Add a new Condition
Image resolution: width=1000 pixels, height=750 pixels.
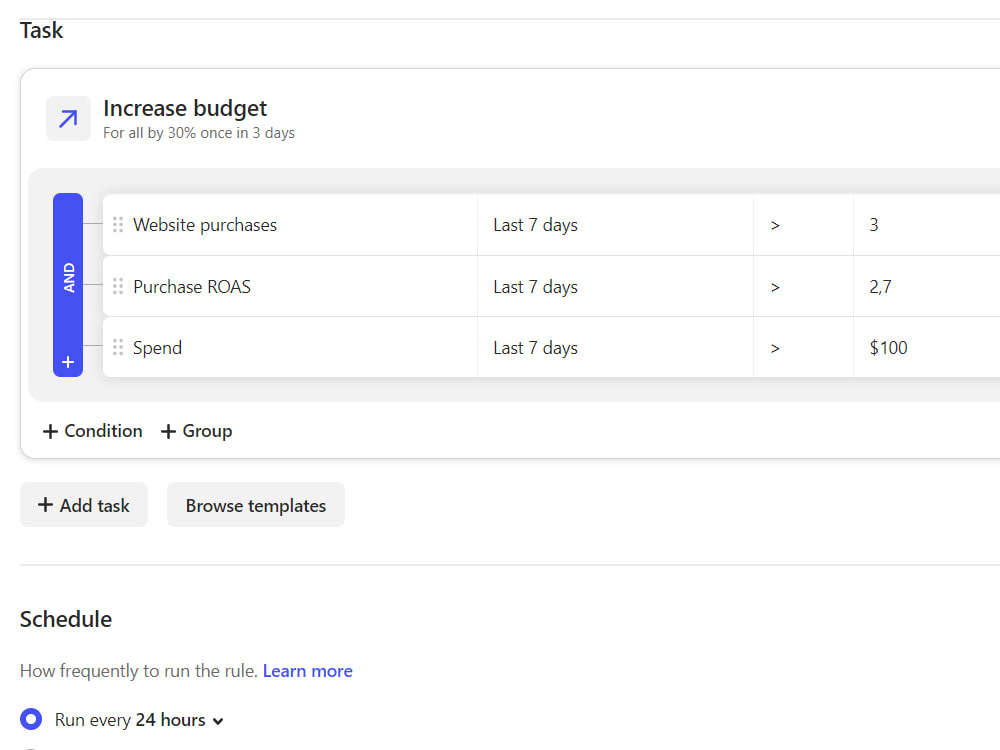click(92, 431)
